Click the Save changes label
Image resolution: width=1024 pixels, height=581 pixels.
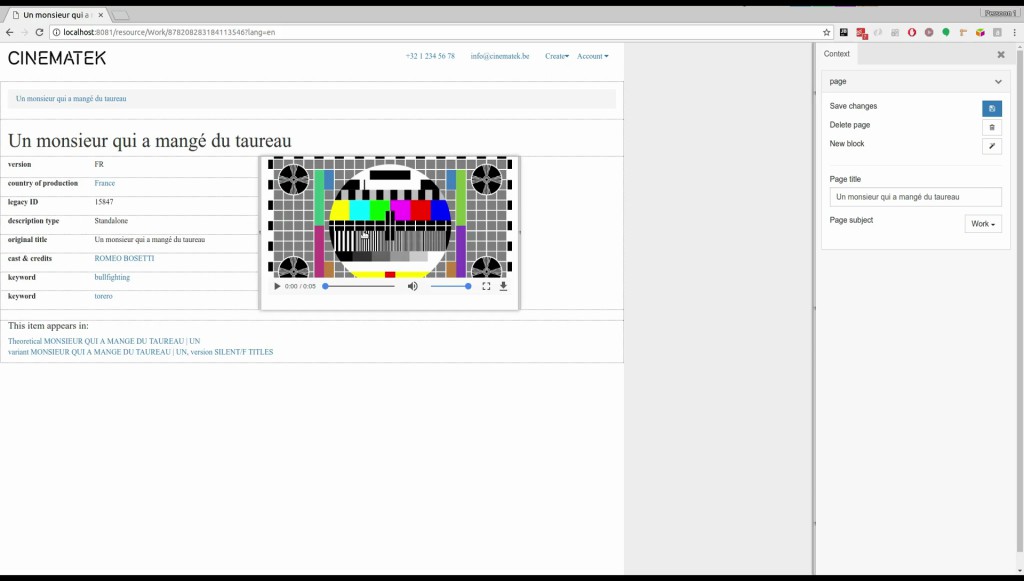coord(853,106)
